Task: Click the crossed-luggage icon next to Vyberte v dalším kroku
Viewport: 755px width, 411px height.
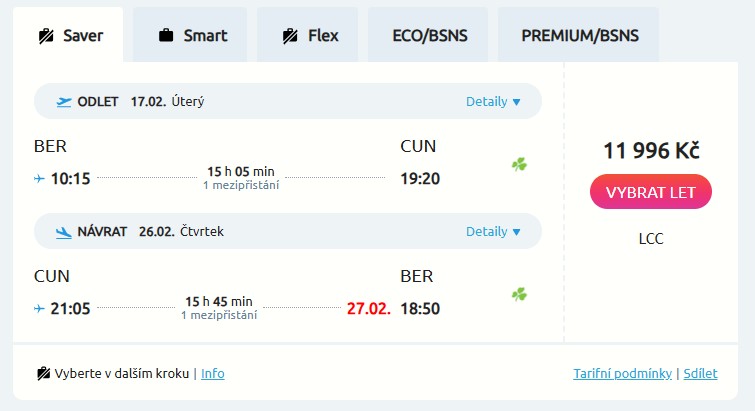Action: point(44,374)
